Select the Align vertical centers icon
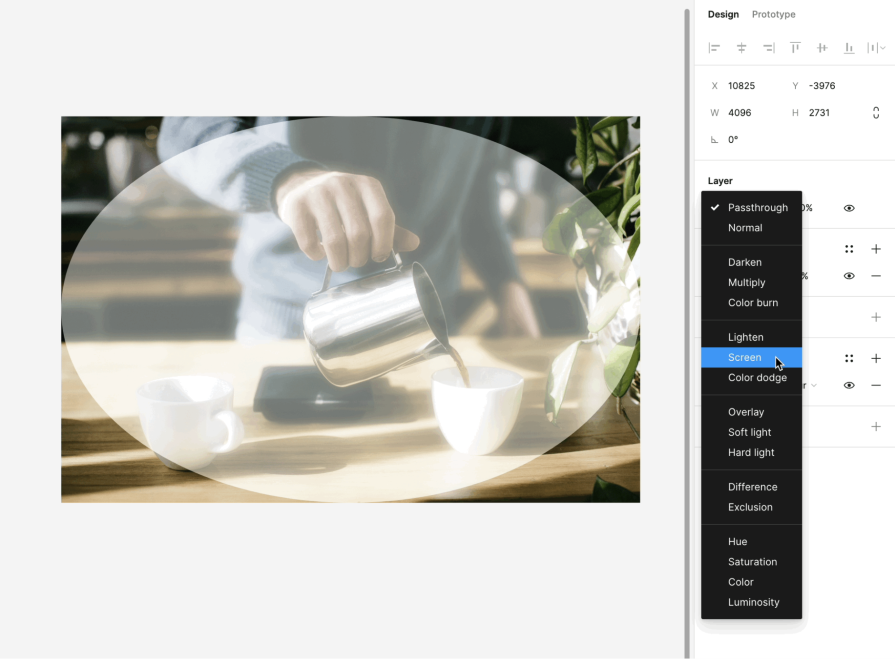The image size is (895, 659). [x=822, y=47]
